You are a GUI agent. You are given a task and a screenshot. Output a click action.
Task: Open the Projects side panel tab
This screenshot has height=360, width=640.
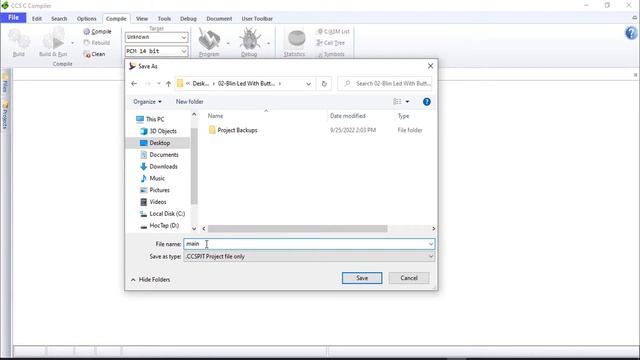coord(5,115)
